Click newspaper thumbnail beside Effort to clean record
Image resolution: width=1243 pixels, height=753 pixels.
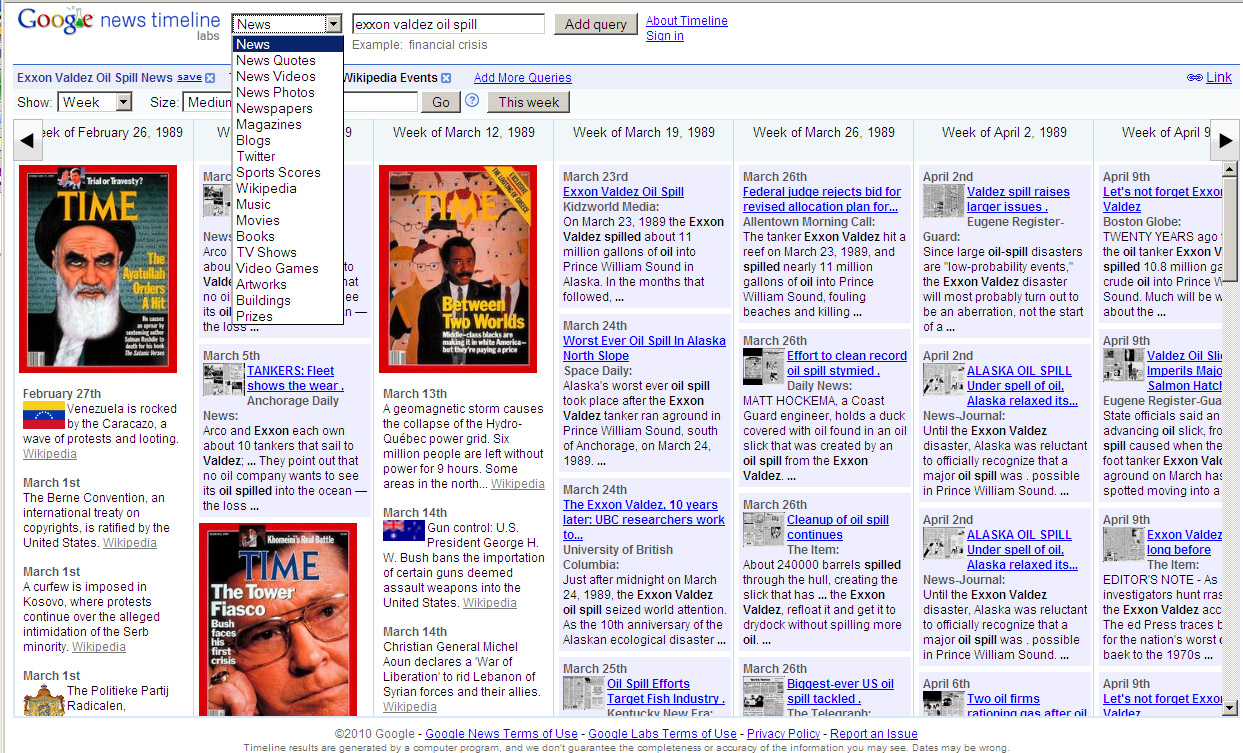[x=763, y=367]
